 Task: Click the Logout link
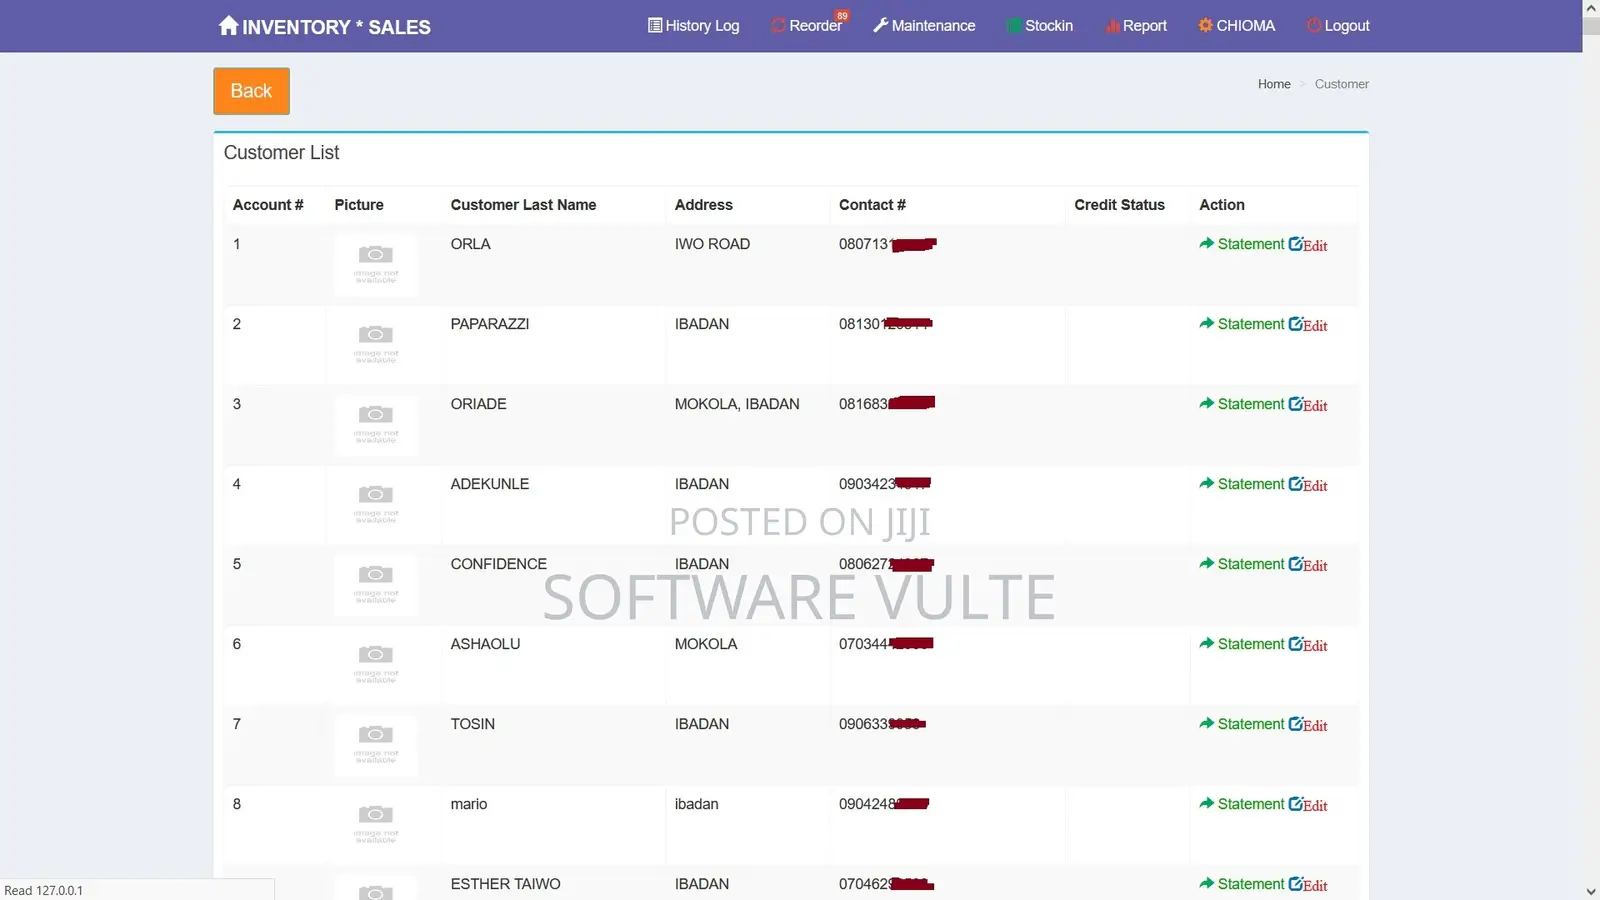(1338, 26)
